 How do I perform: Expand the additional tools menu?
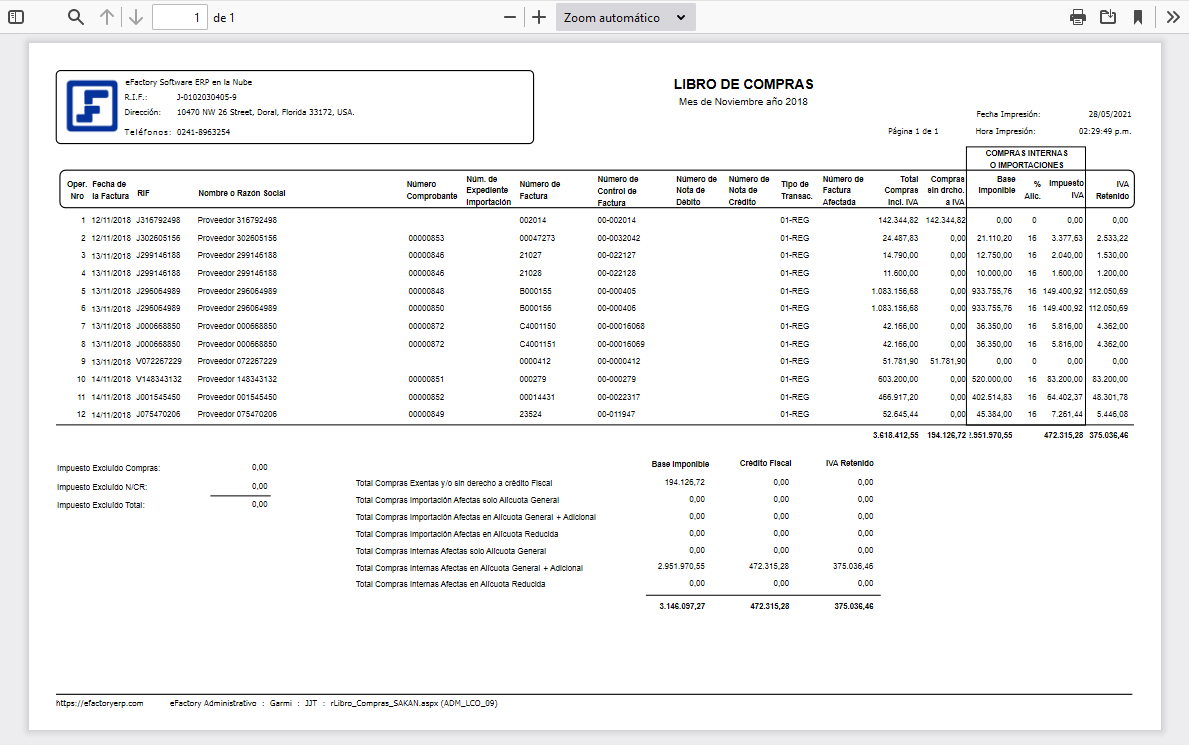click(x=1173, y=16)
